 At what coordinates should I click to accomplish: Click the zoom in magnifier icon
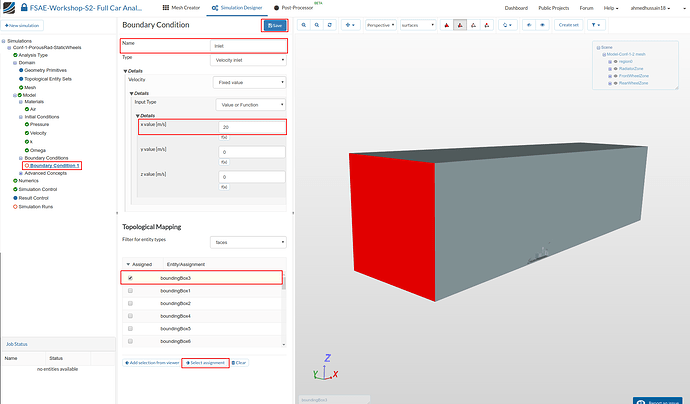tap(303, 25)
